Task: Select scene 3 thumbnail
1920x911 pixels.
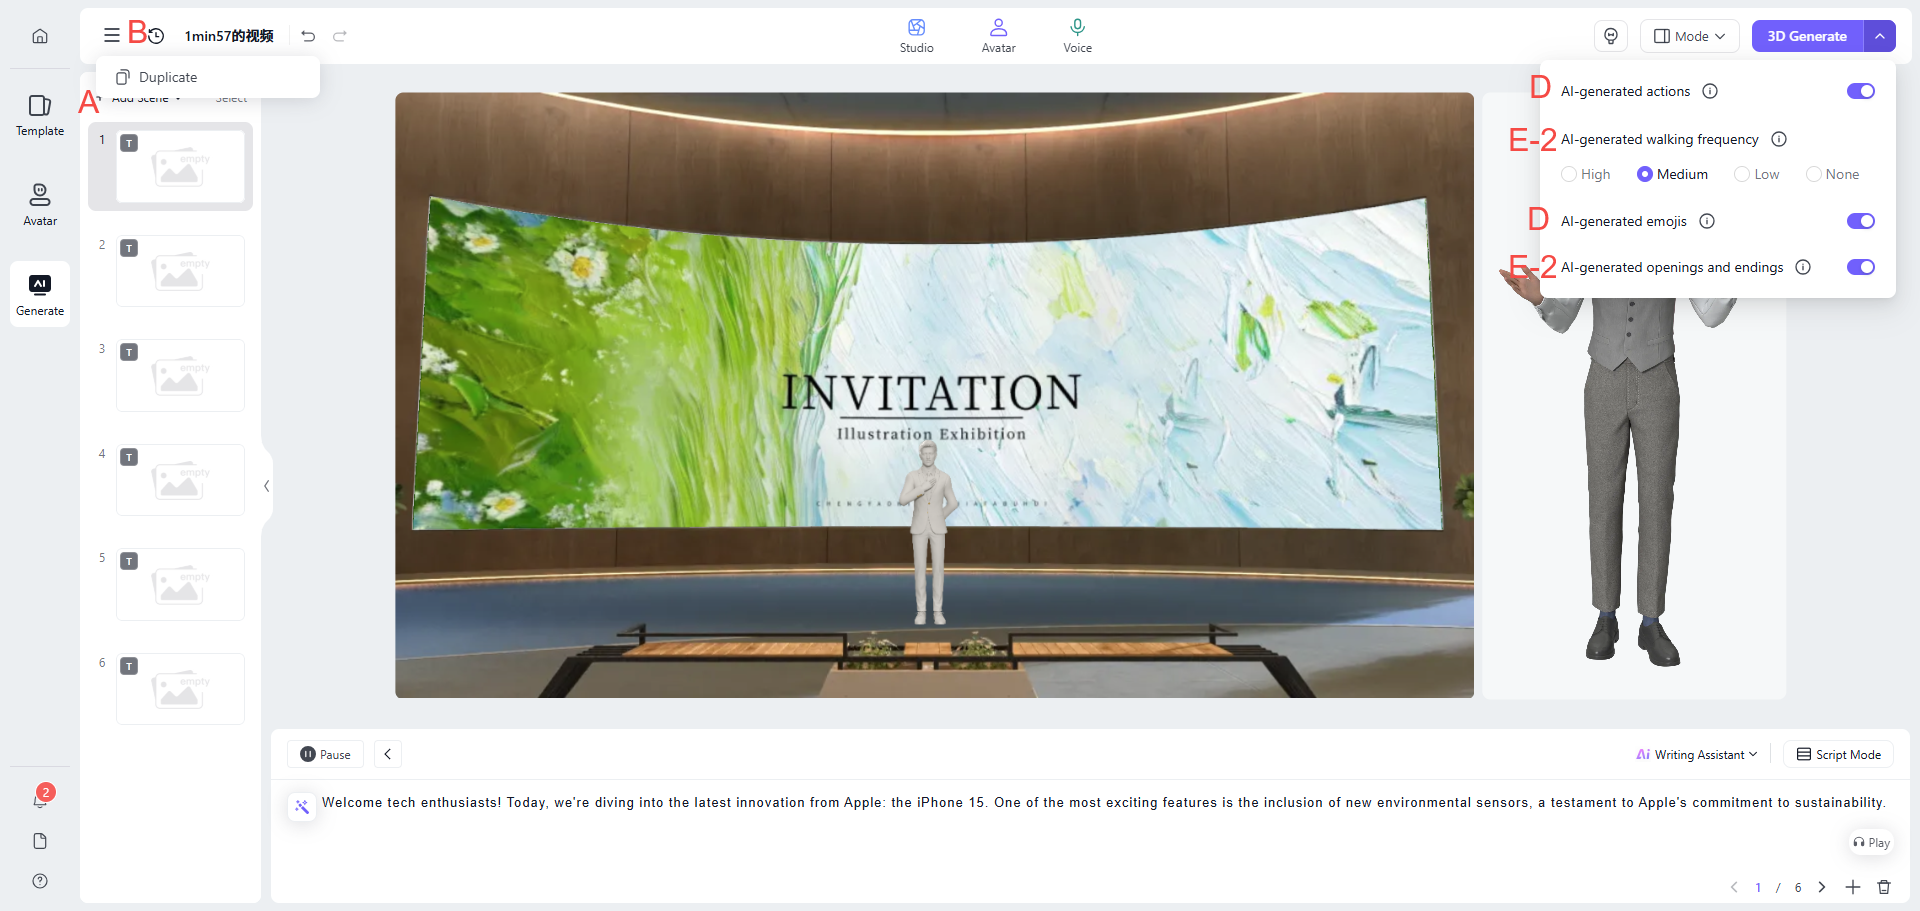Action: pyautogui.click(x=180, y=375)
